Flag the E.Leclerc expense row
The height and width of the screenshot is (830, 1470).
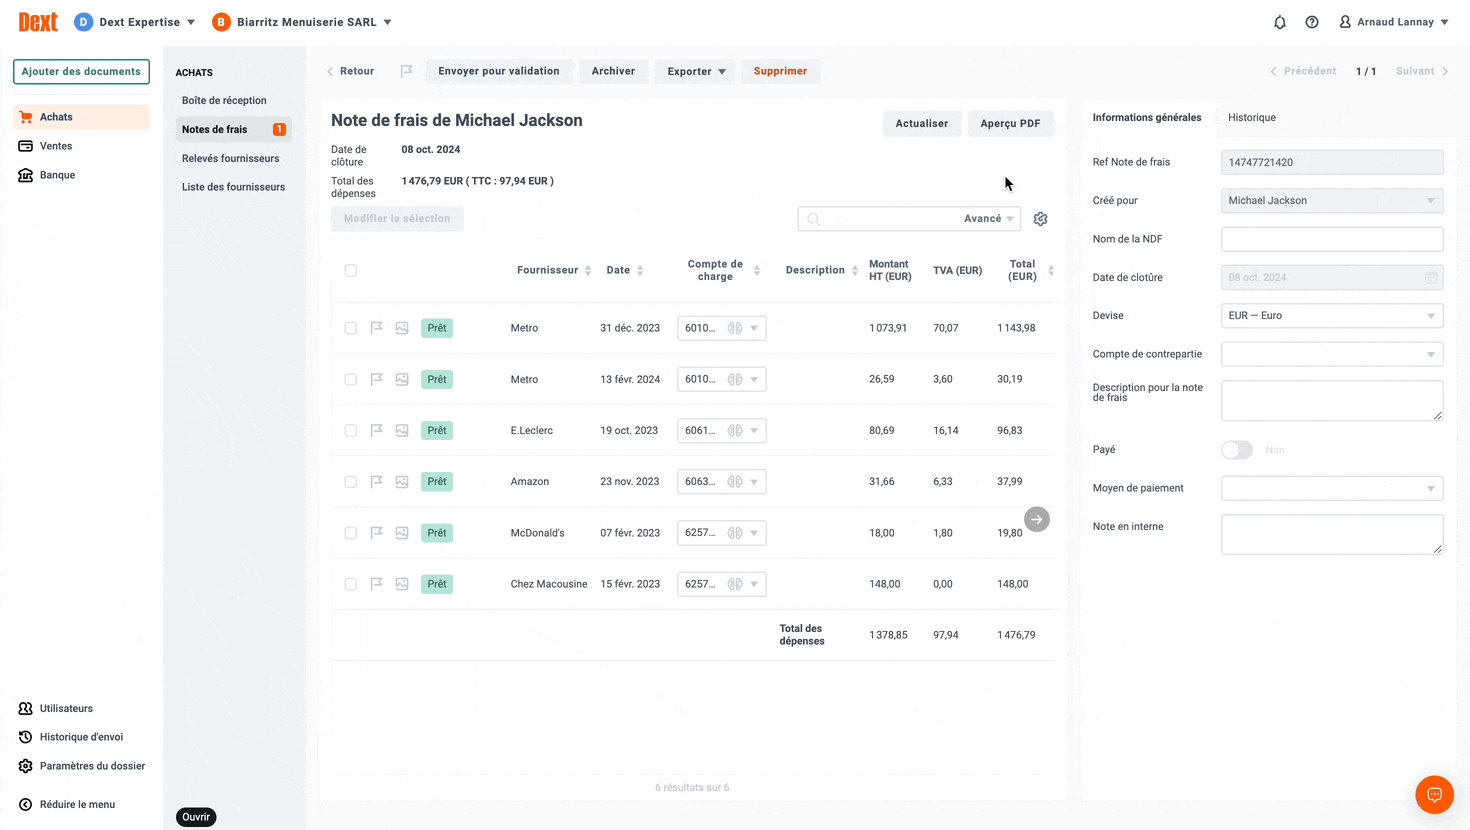[x=377, y=430]
